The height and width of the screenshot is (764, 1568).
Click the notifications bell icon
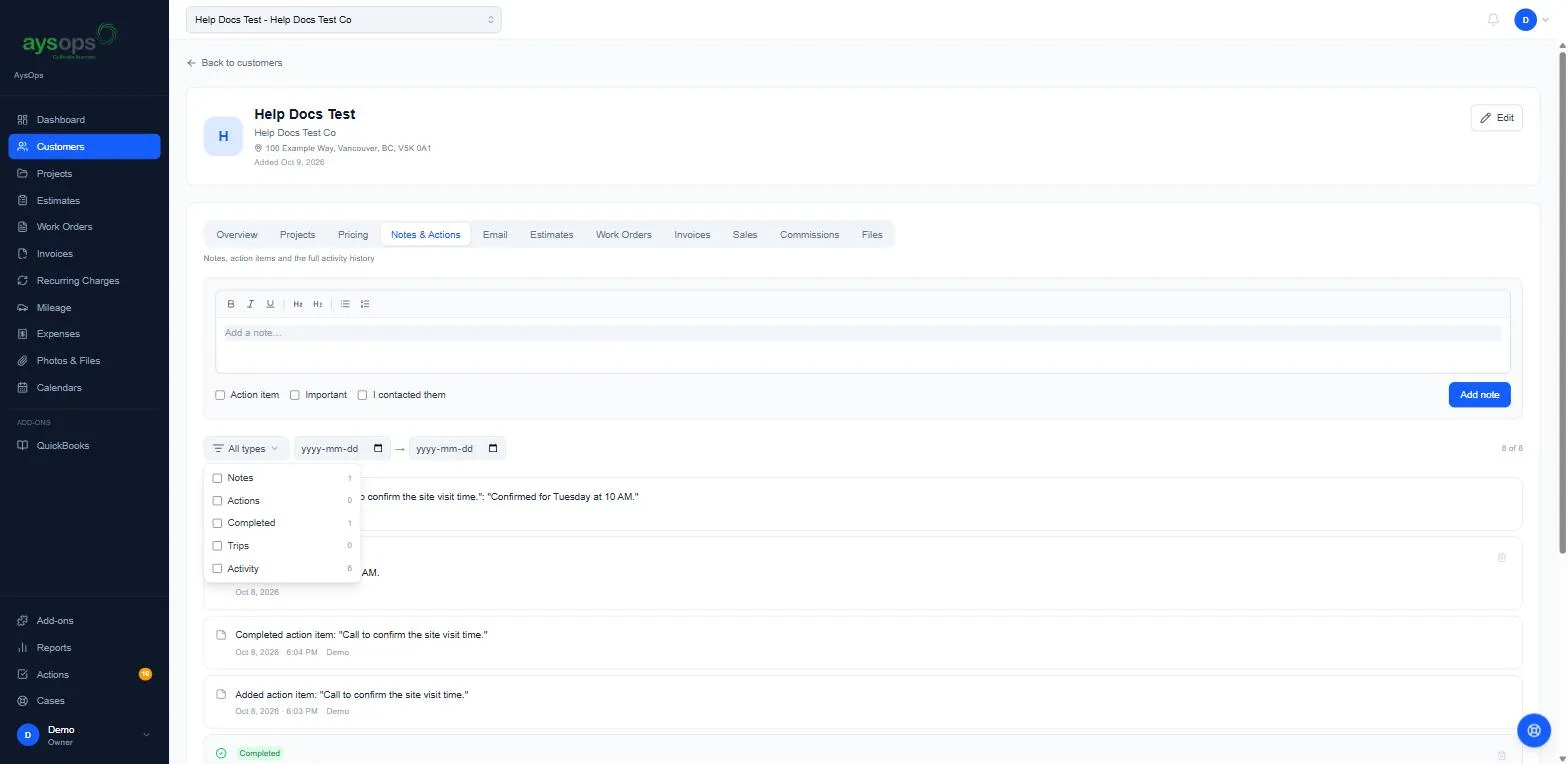pyautogui.click(x=1493, y=20)
